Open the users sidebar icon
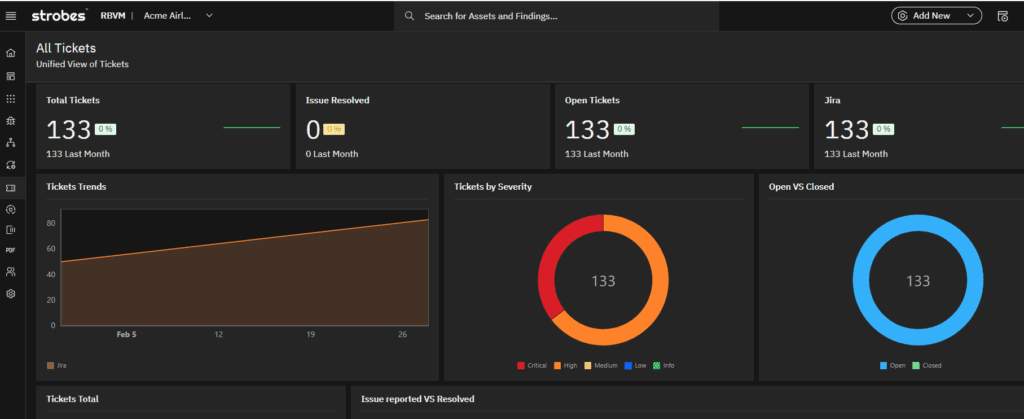The image size is (1024, 419). click(11, 271)
